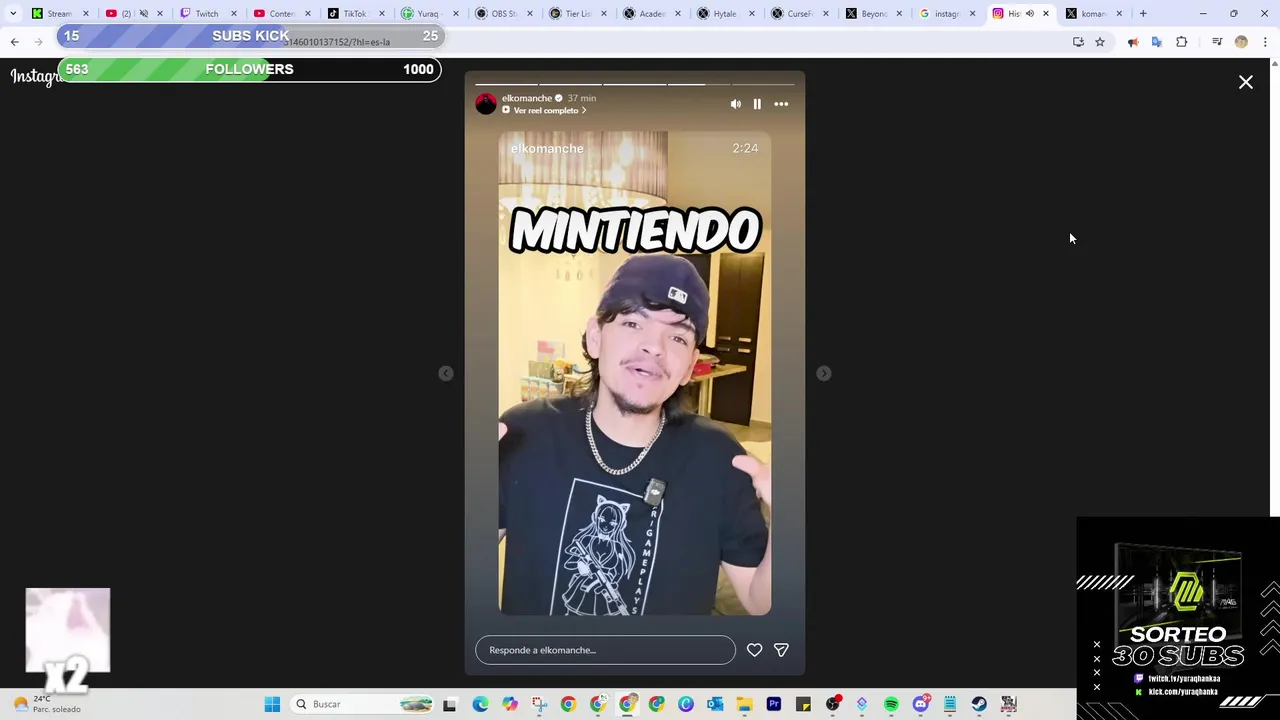Bookmark this page with the star icon
Viewport: 1280px width, 720px height.
[x=1100, y=42]
